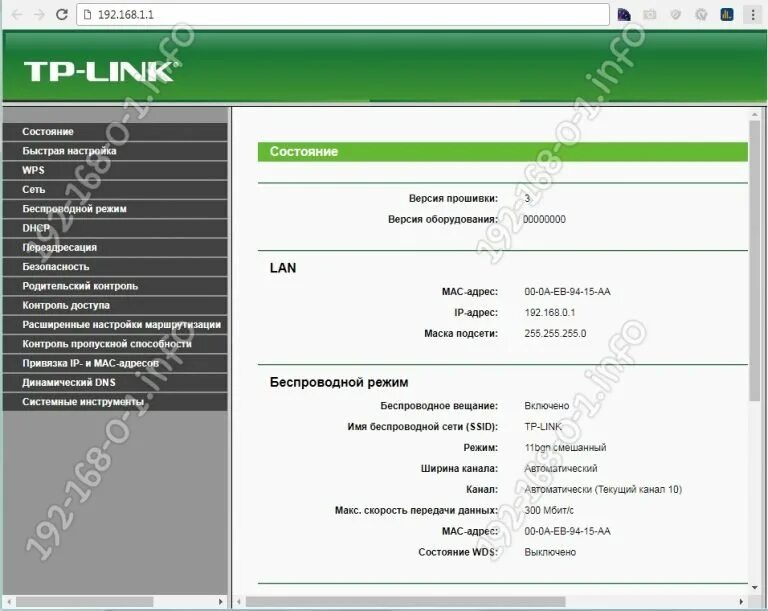Click the TP-LINK logo
This screenshot has width=768, height=611.
100,72
